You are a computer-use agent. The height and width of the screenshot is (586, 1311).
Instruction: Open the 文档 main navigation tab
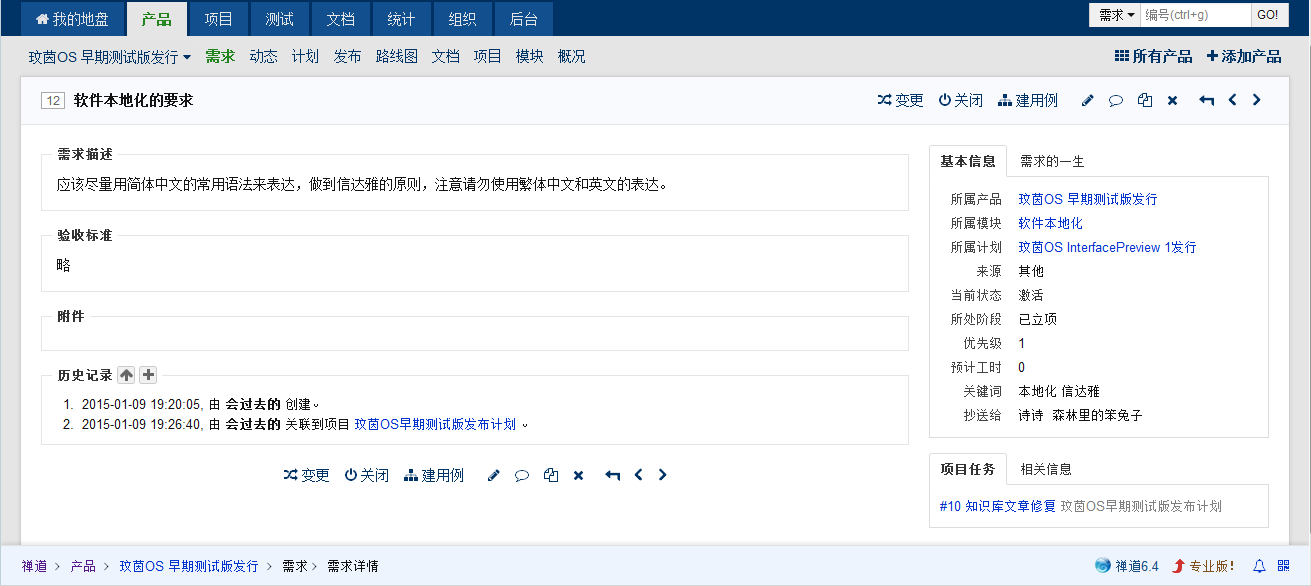point(340,19)
